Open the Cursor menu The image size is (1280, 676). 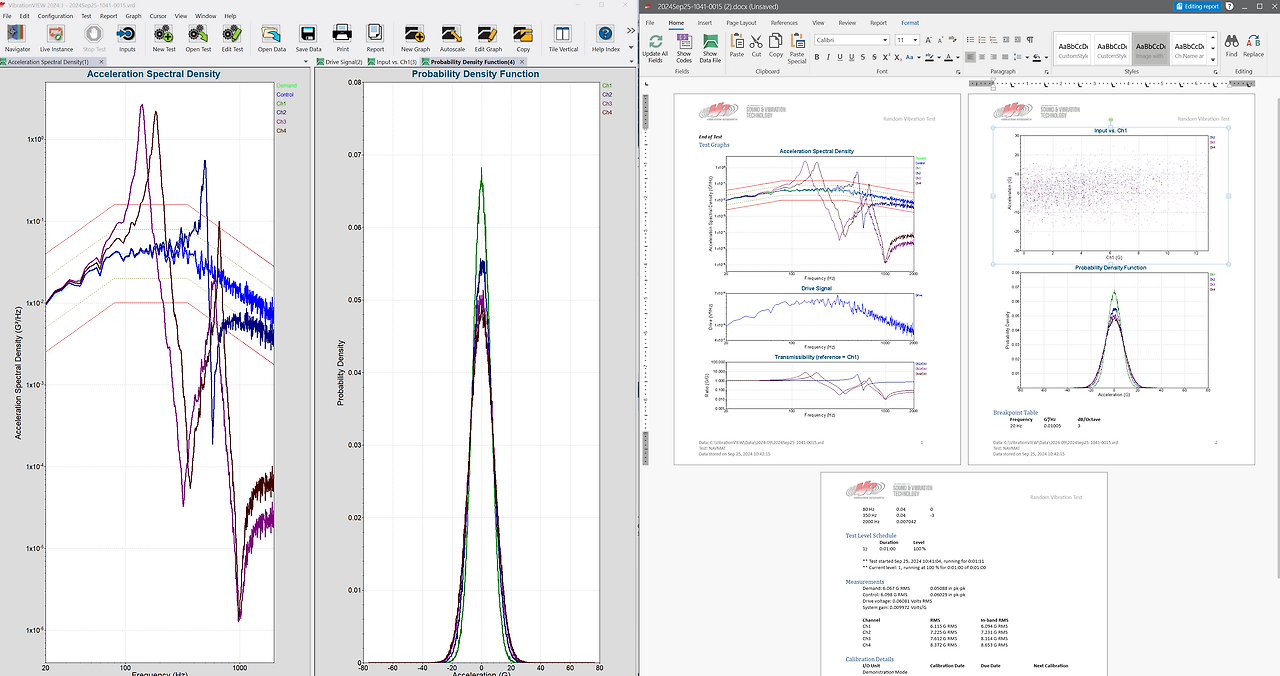(158, 16)
